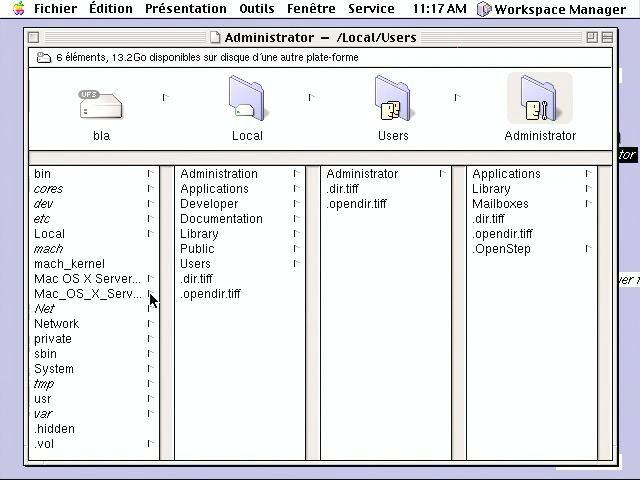
Task: Click the expand arrow next to Public
Action: 297,248
